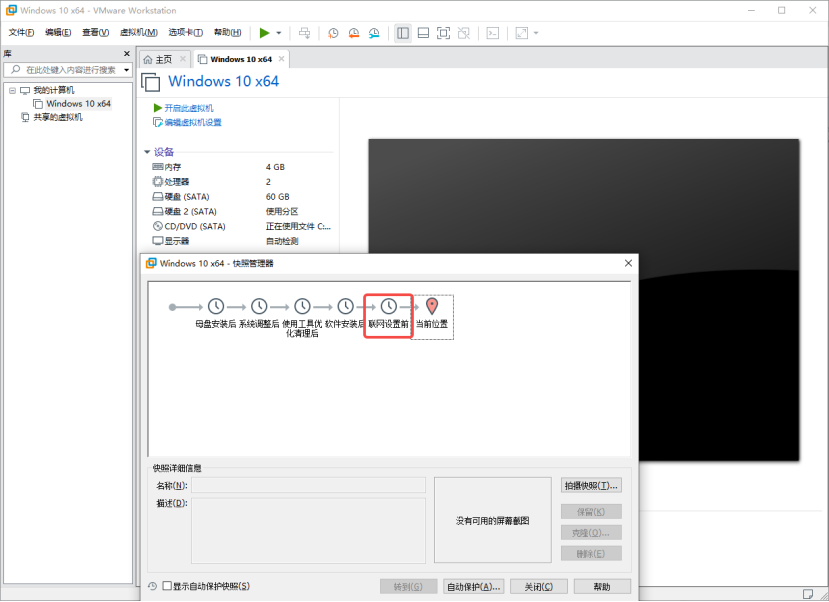The width and height of the screenshot is (829, 602).
Task: Close the snapshot manager dialog
Action: 628,263
